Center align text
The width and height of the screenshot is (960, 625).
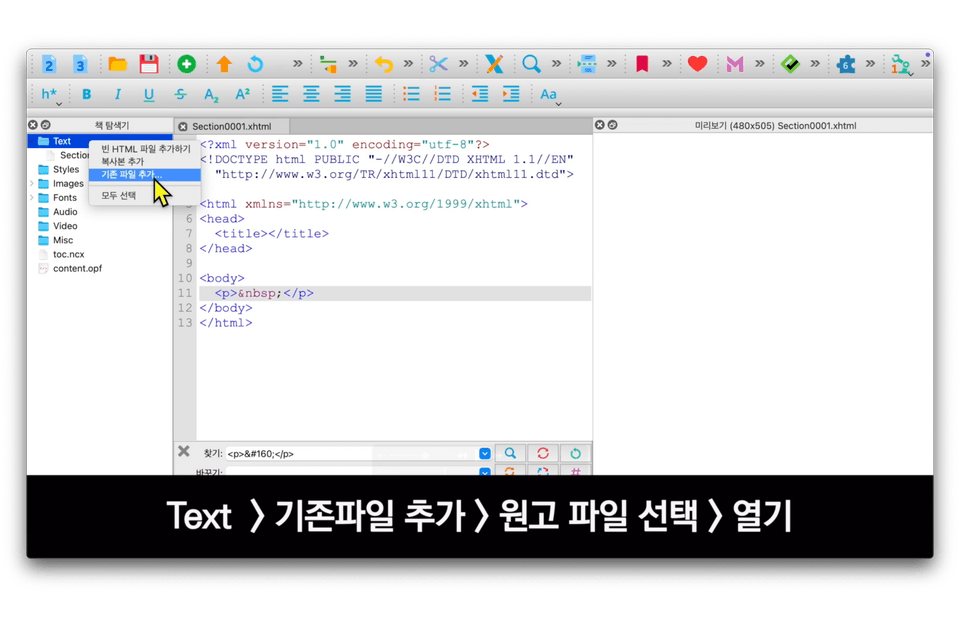(311, 94)
